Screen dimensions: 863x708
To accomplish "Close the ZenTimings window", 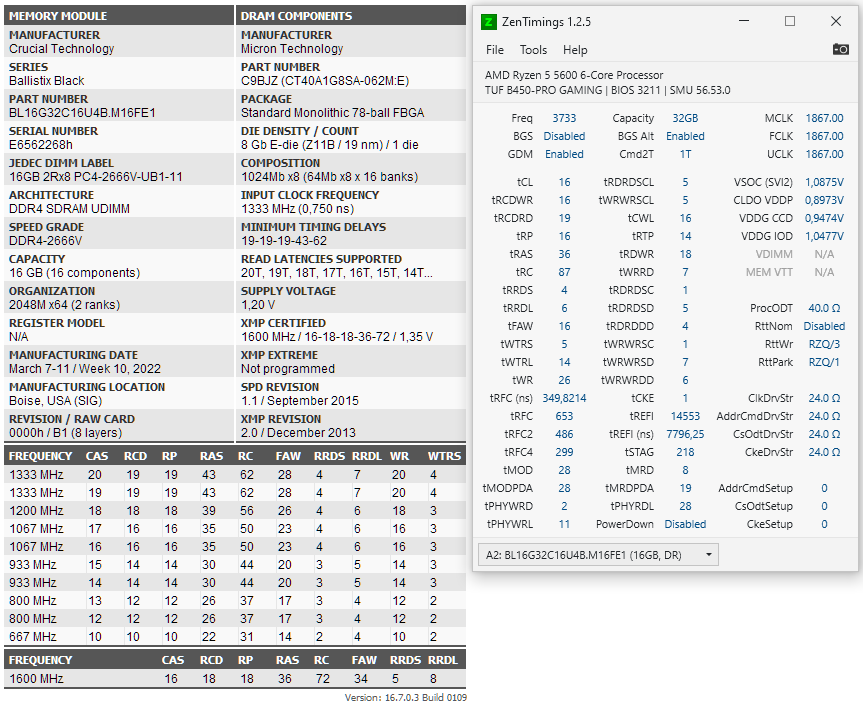I will 835,21.
